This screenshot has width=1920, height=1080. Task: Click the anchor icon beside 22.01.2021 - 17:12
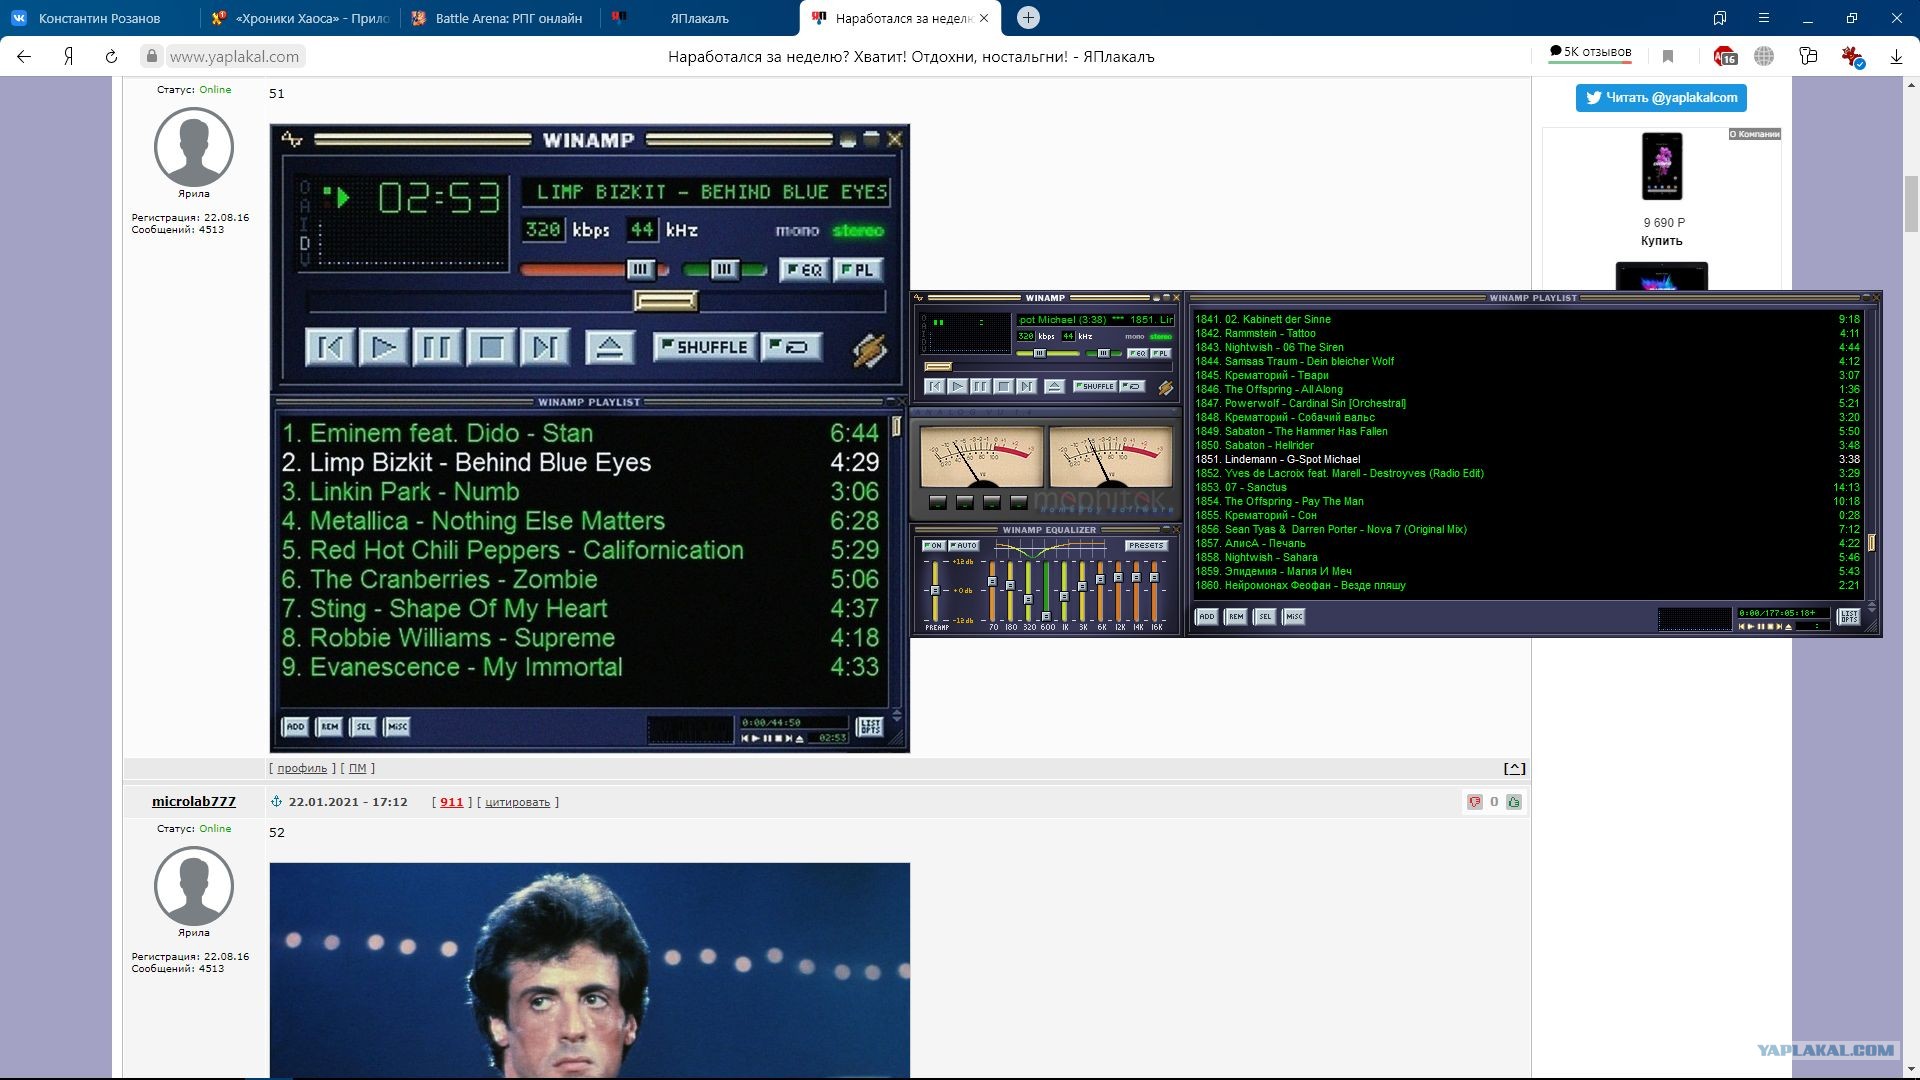277,802
